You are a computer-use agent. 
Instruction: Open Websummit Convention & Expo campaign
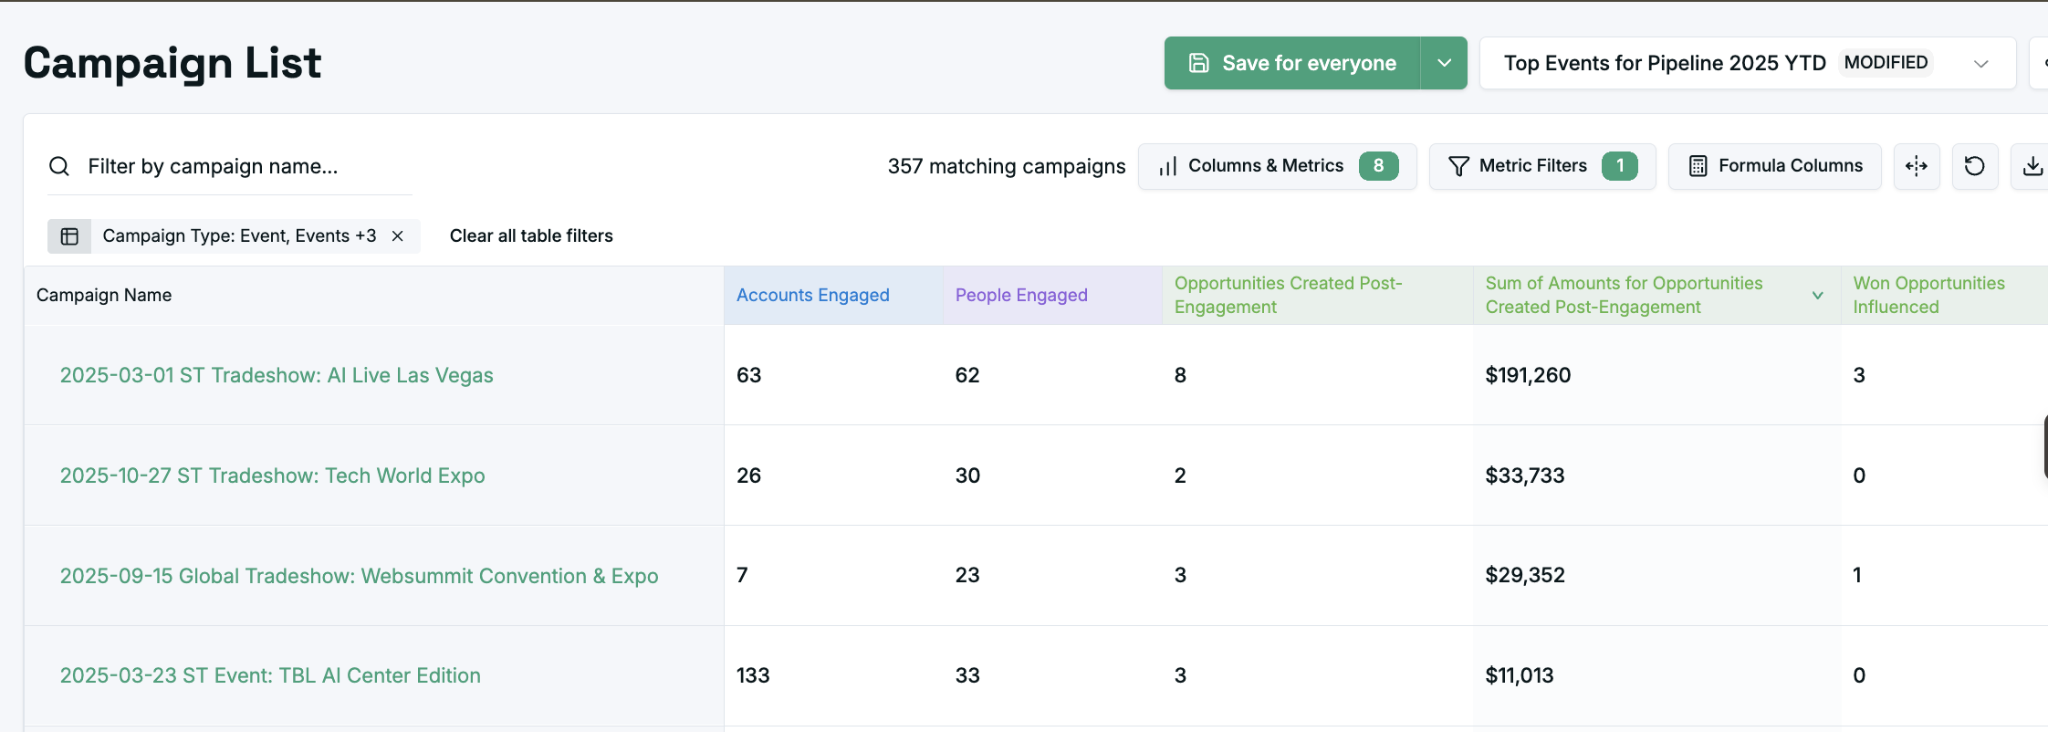[358, 576]
